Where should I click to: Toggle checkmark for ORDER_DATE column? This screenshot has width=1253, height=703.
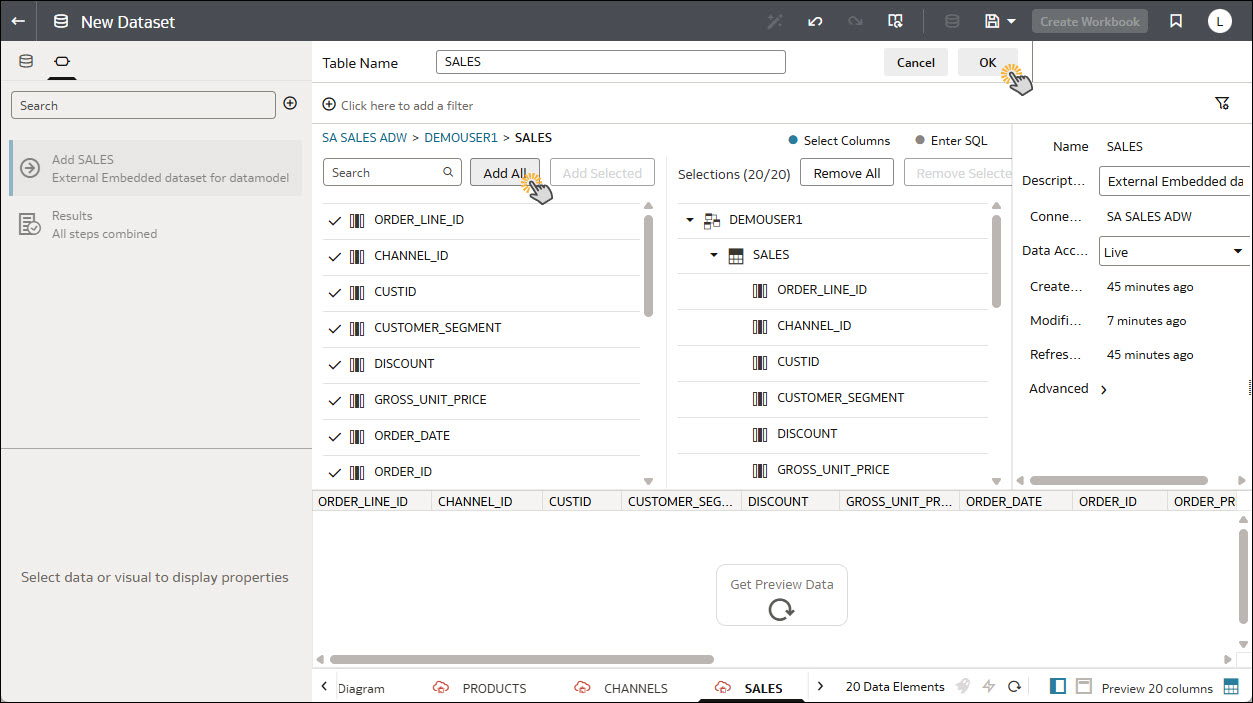335,436
